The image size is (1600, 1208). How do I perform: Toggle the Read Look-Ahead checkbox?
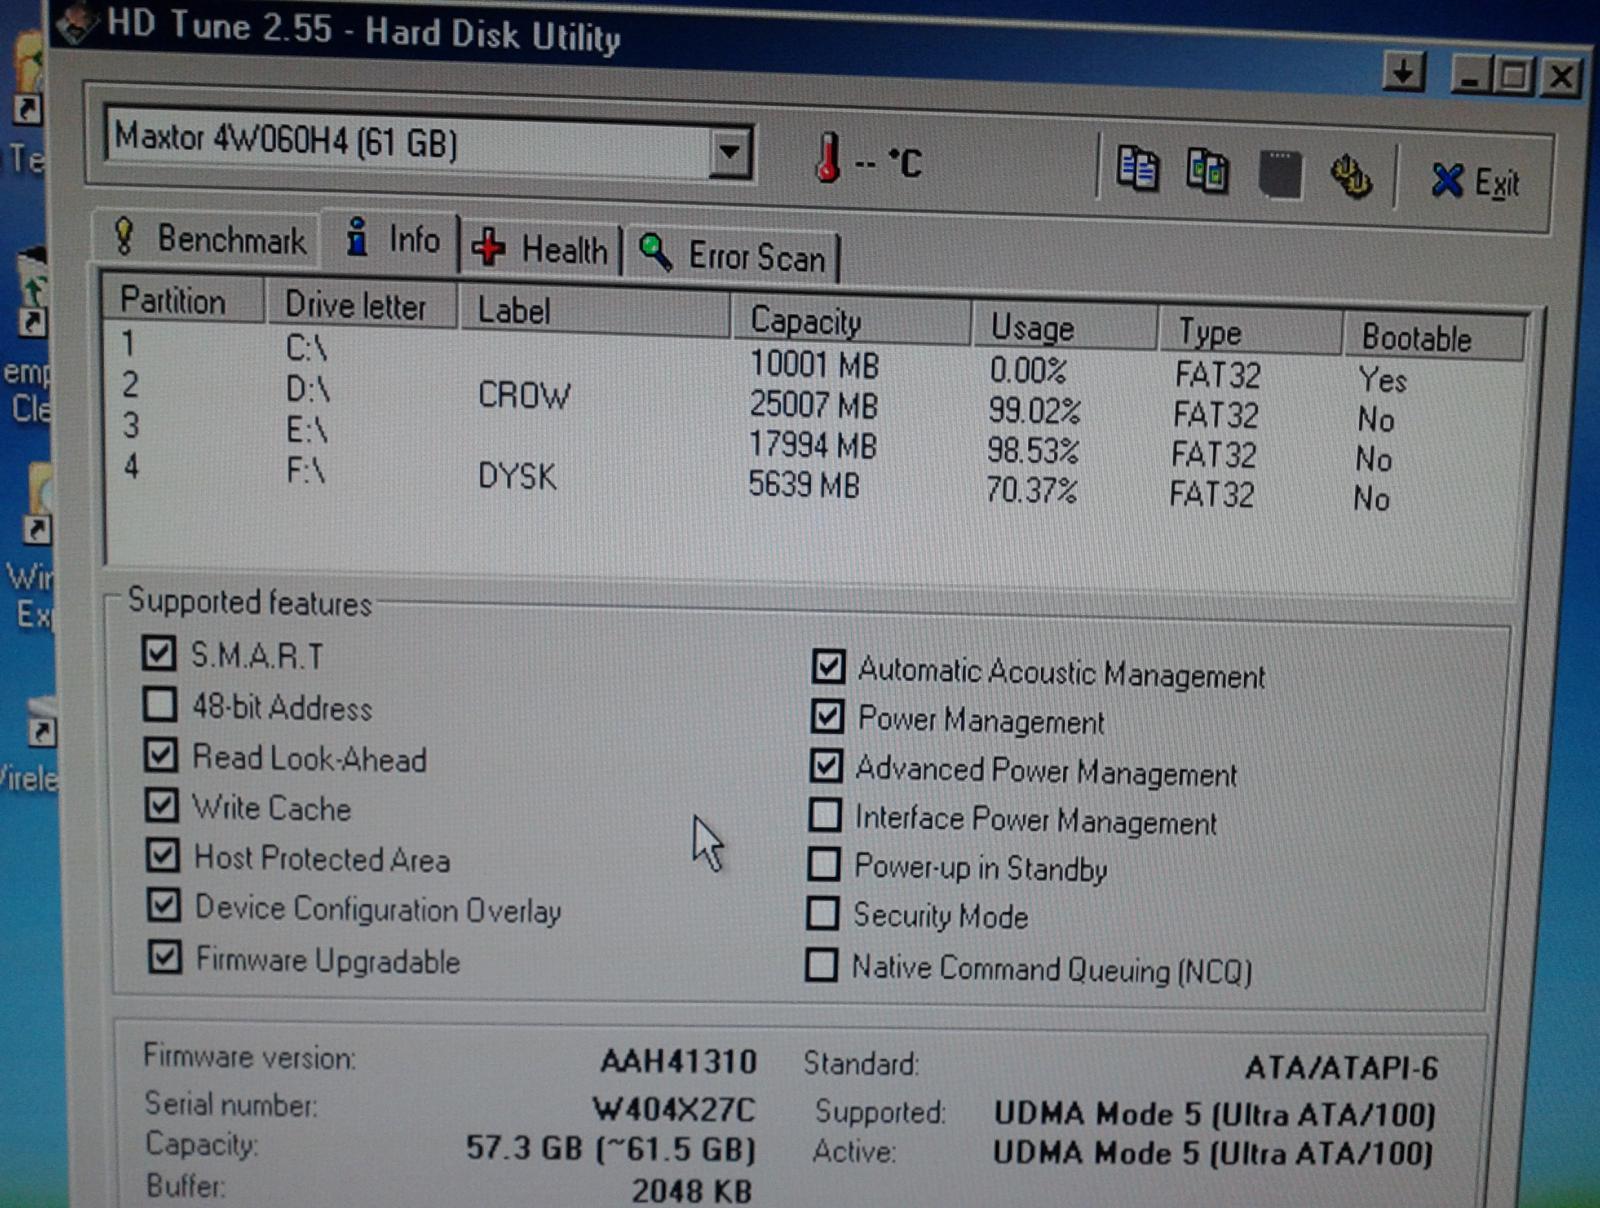click(x=161, y=755)
